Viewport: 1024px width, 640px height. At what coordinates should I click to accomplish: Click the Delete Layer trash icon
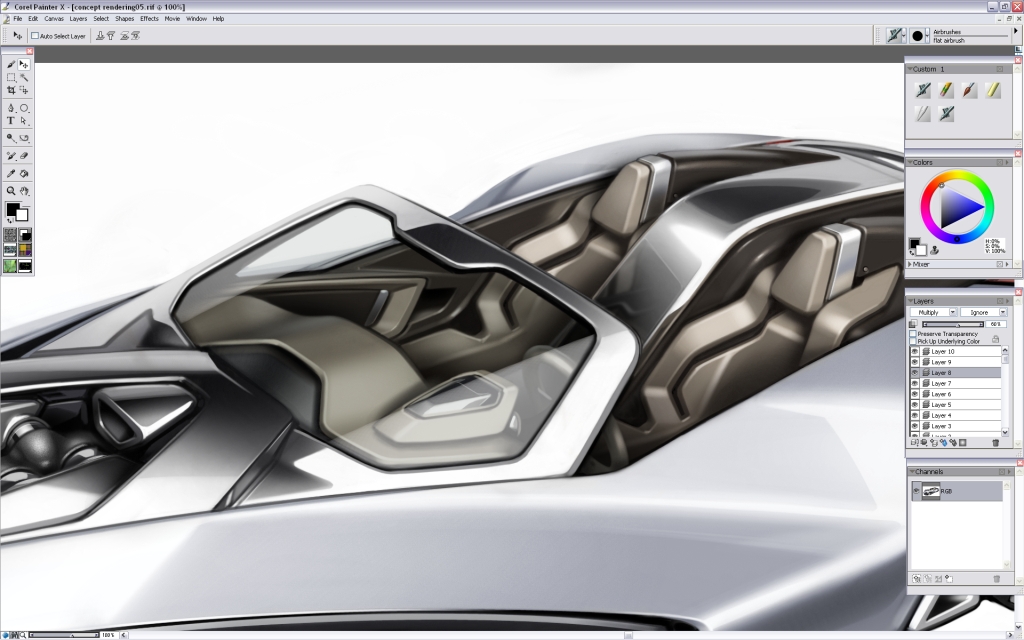click(995, 442)
